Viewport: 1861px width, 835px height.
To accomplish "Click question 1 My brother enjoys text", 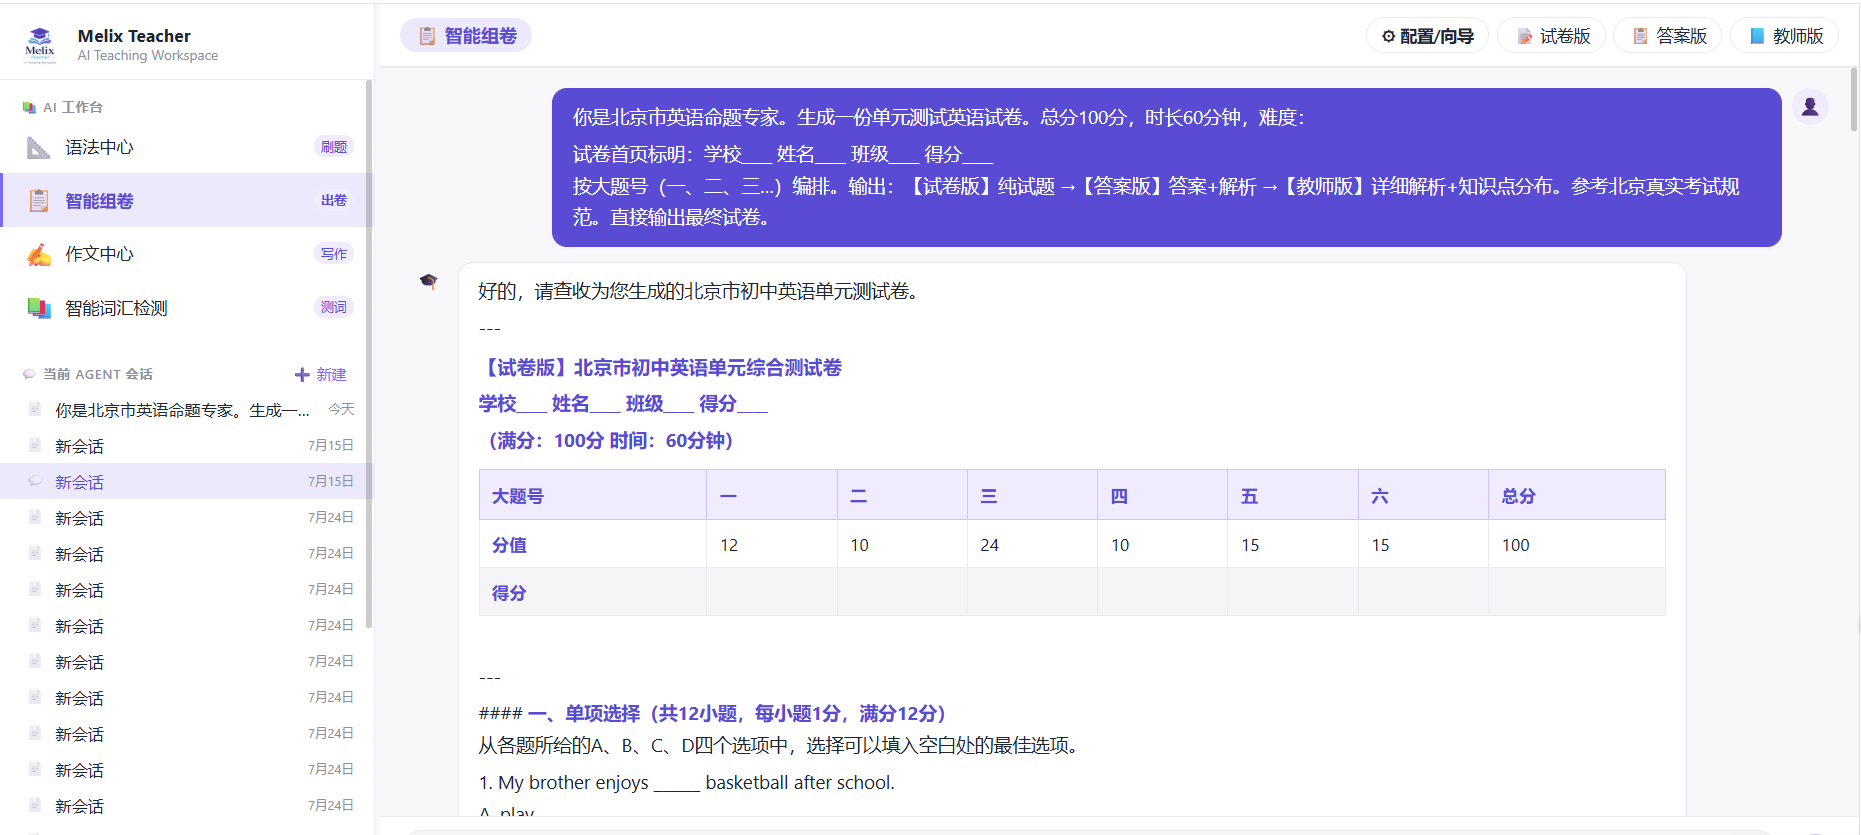I will point(687,783).
